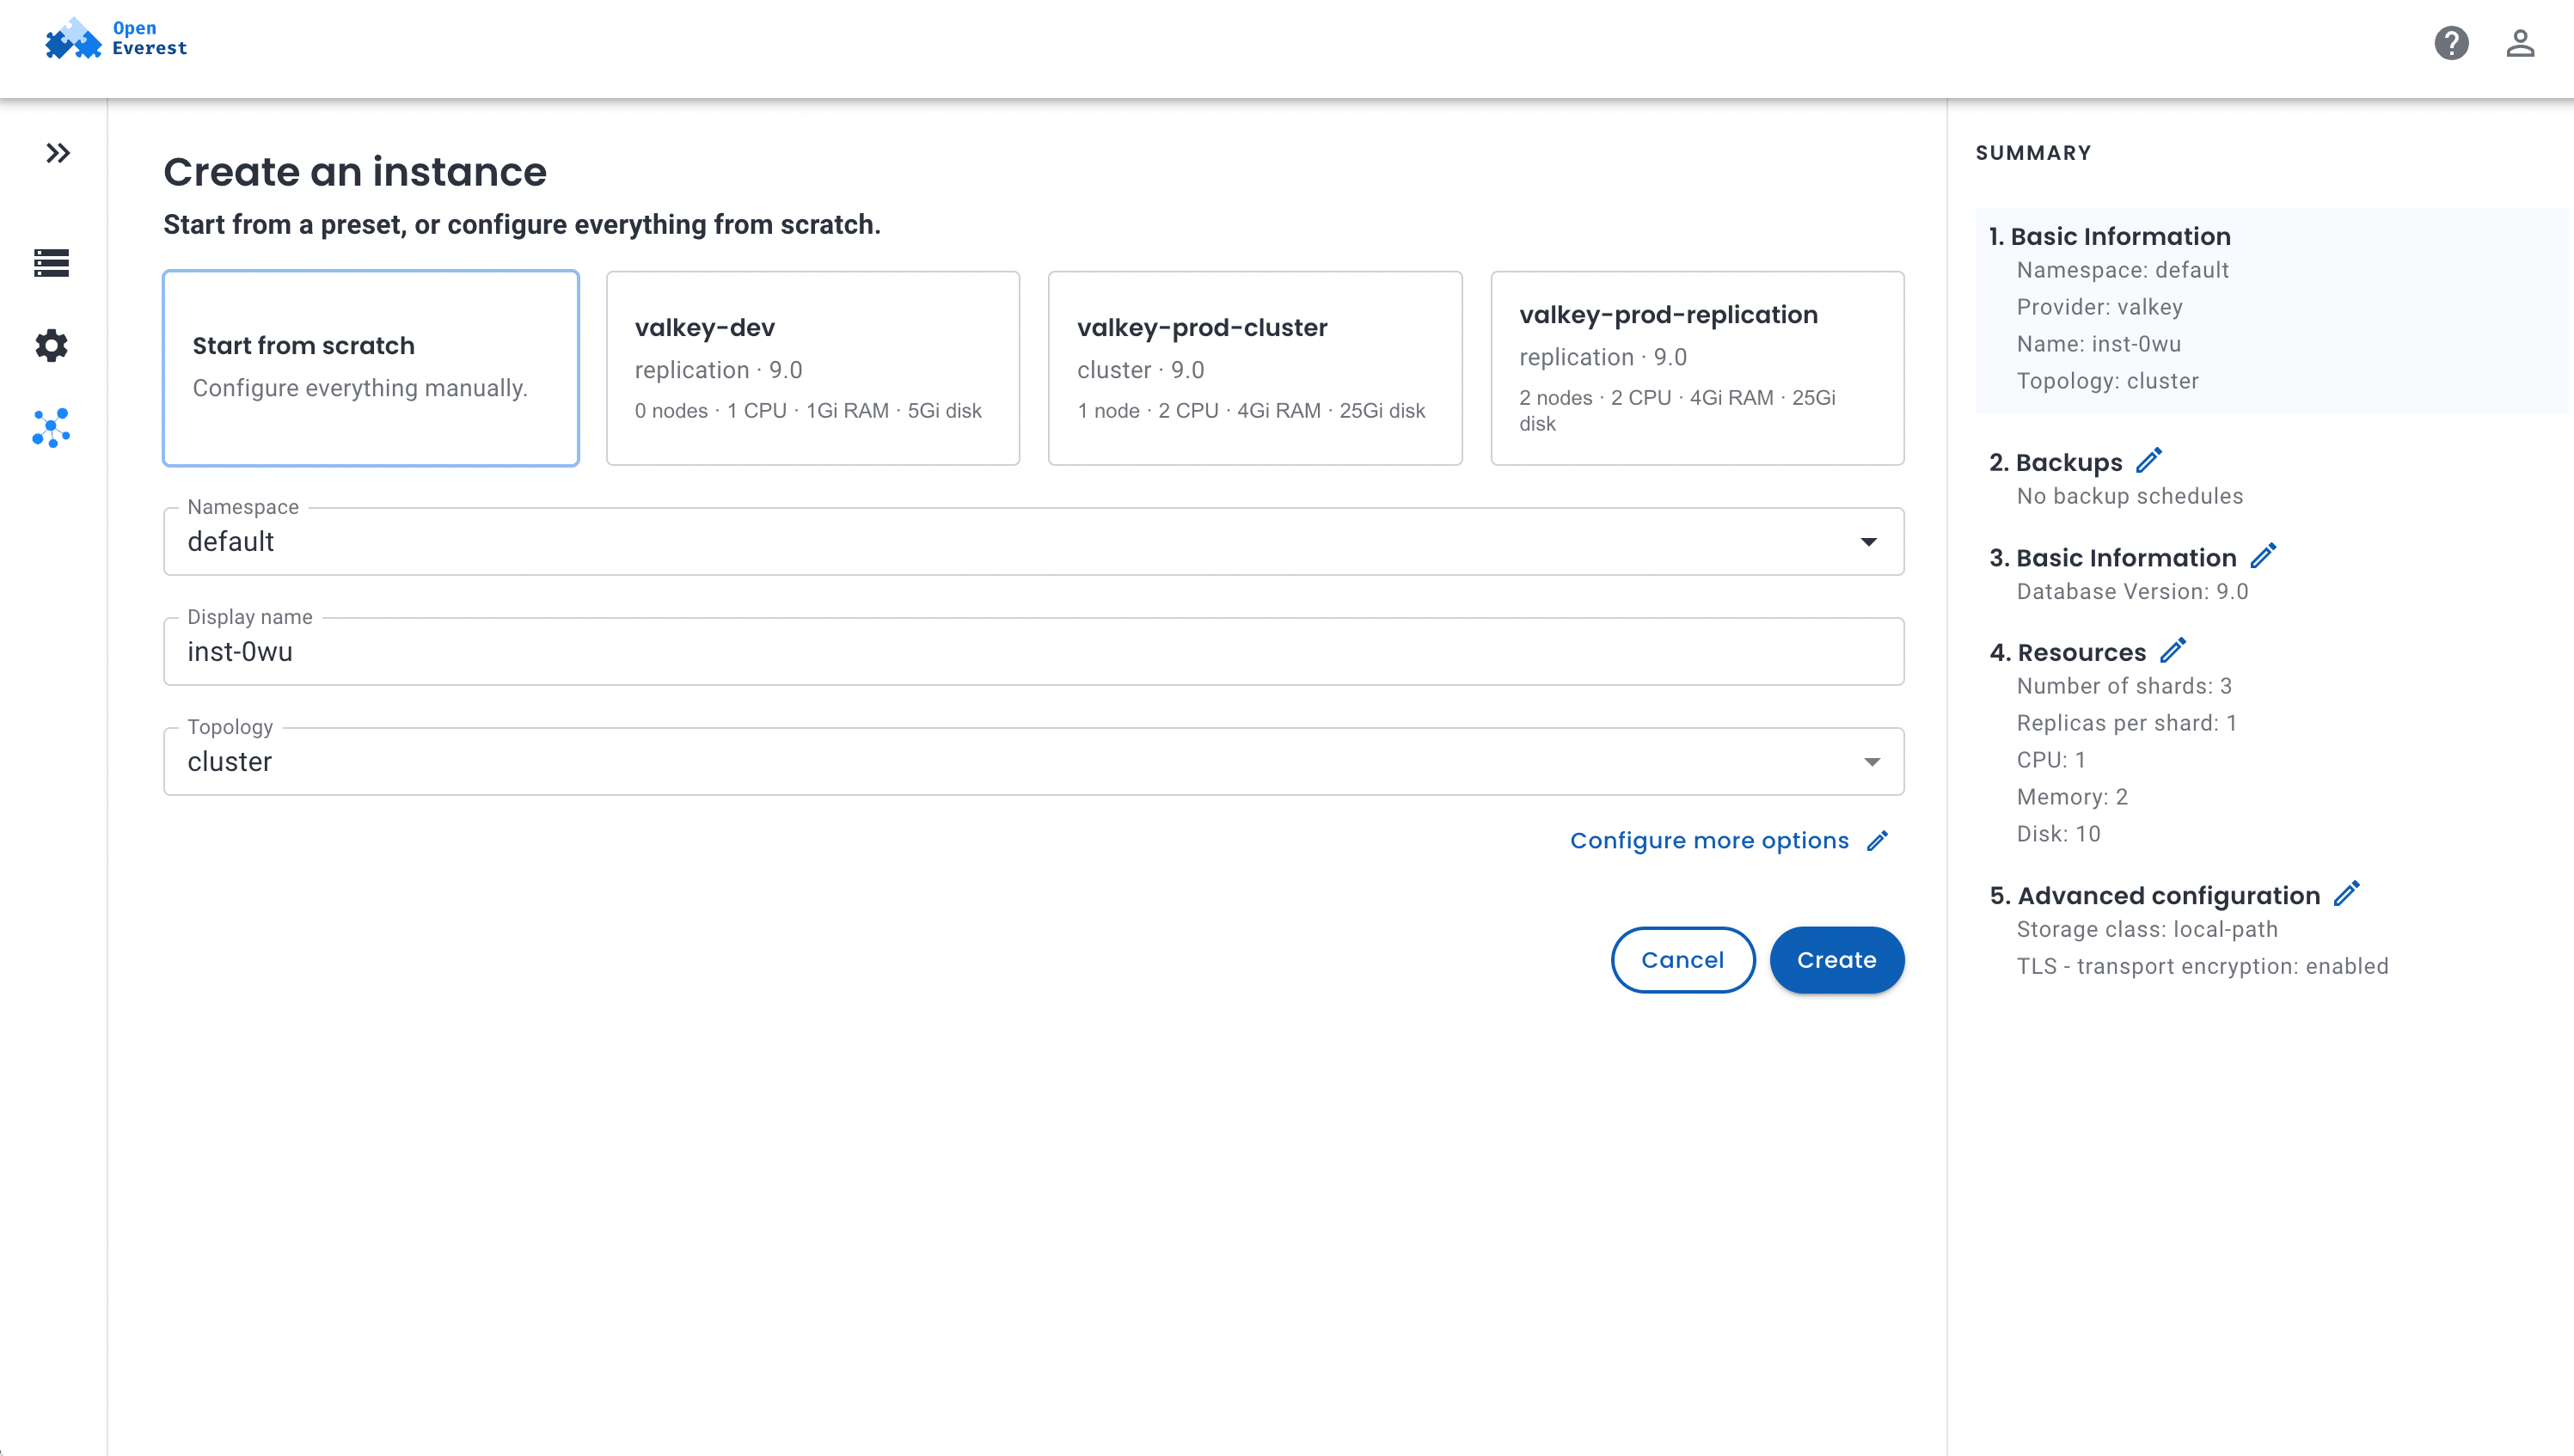Image resolution: width=2574 pixels, height=1456 pixels.
Task: Click the Cancel button
Action: click(x=1683, y=960)
